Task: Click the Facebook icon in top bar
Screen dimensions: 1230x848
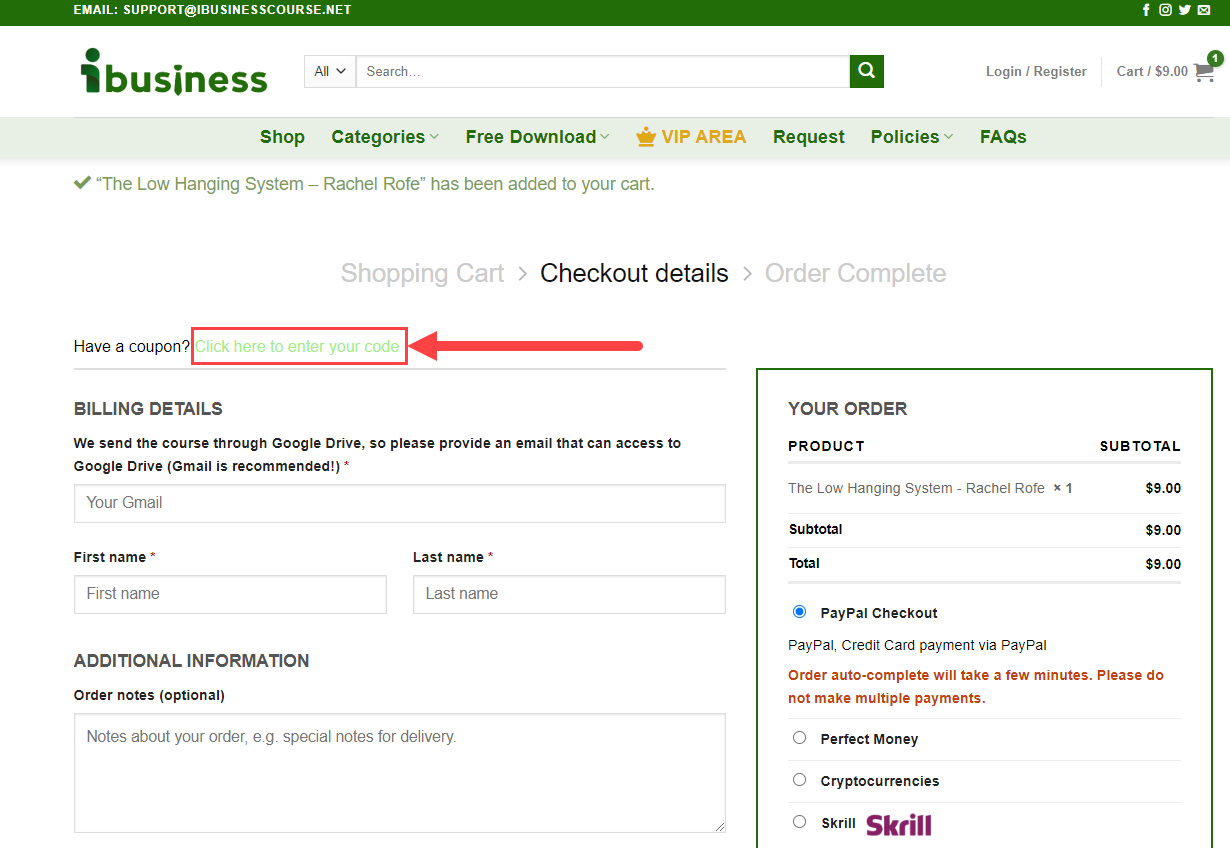Action: pos(1146,10)
